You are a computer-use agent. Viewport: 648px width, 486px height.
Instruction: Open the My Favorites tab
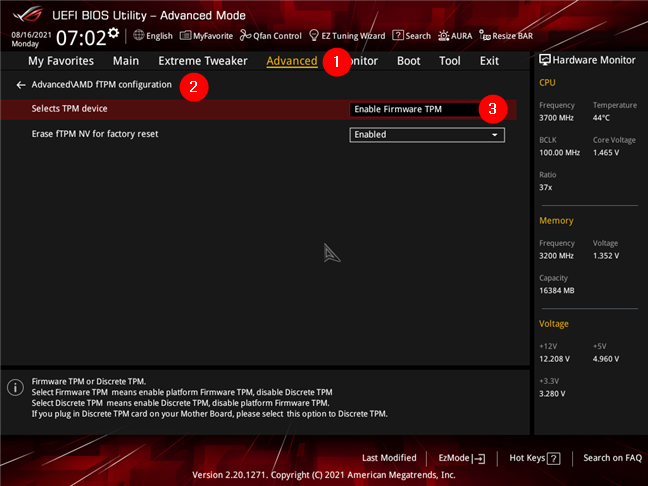coord(61,61)
